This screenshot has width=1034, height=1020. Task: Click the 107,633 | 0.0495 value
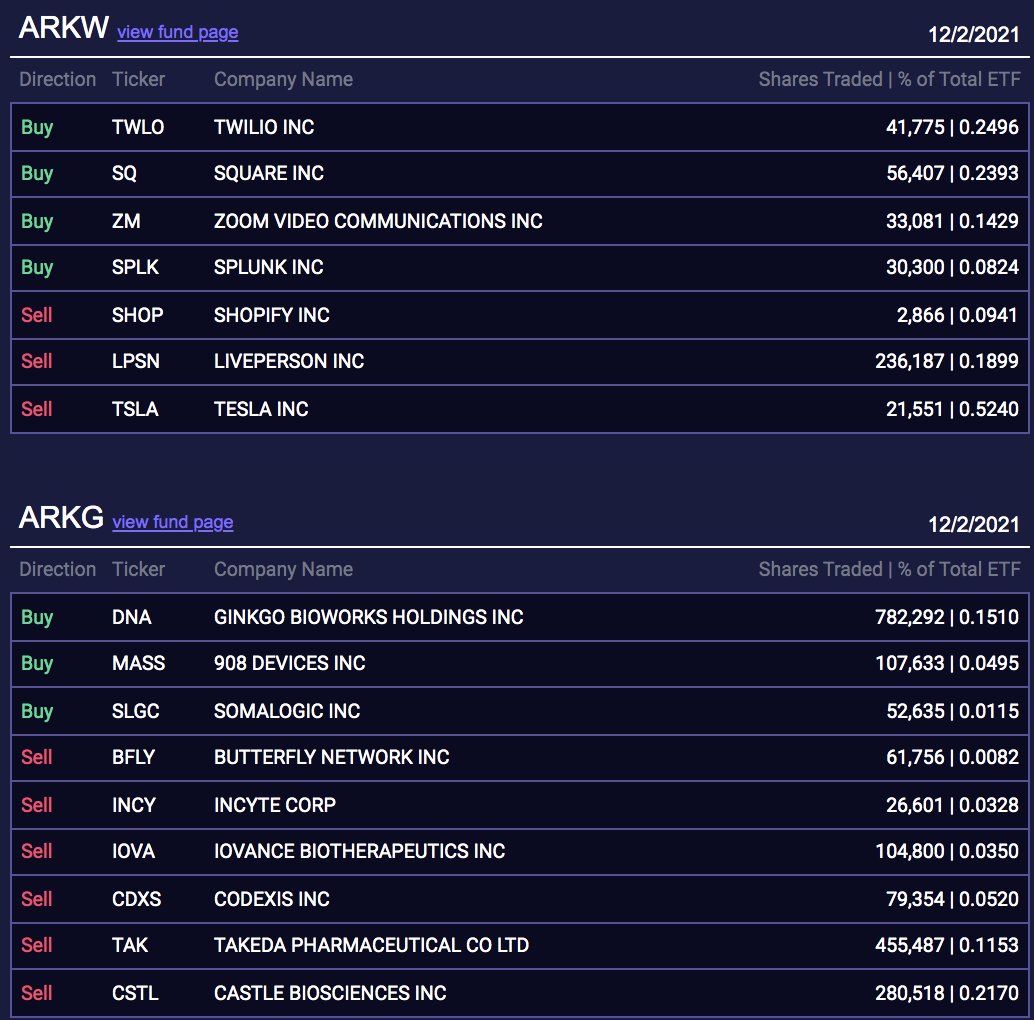coord(947,663)
